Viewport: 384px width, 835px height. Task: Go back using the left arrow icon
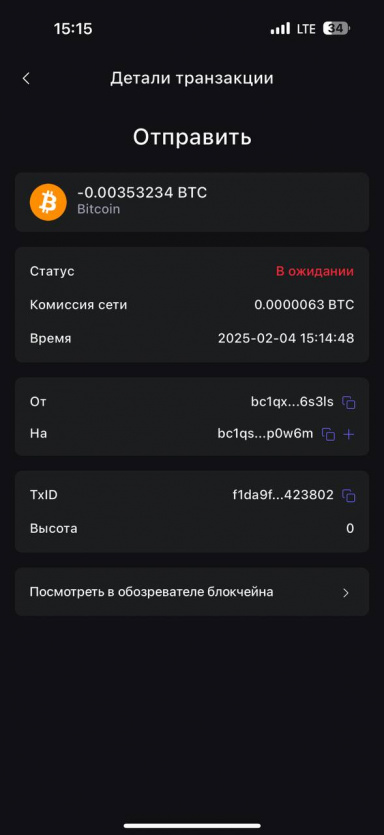click(26, 78)
